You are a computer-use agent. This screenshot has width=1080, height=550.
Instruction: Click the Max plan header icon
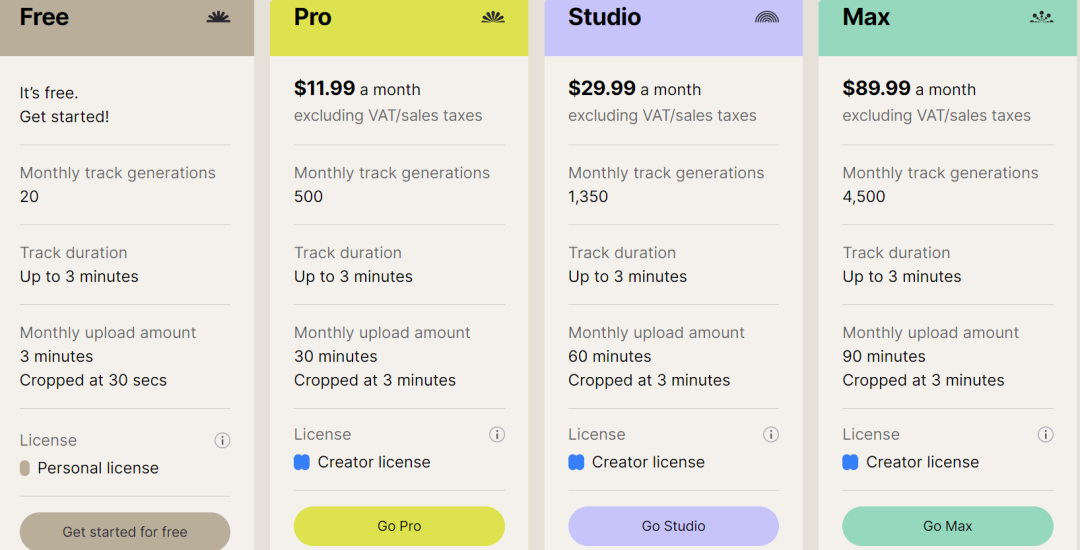point(1041,17)
